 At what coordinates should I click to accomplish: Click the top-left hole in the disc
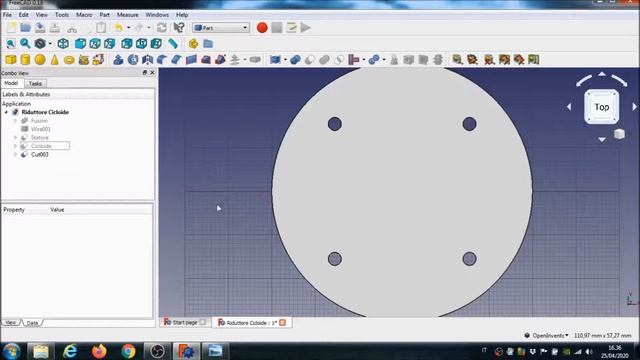335,124
